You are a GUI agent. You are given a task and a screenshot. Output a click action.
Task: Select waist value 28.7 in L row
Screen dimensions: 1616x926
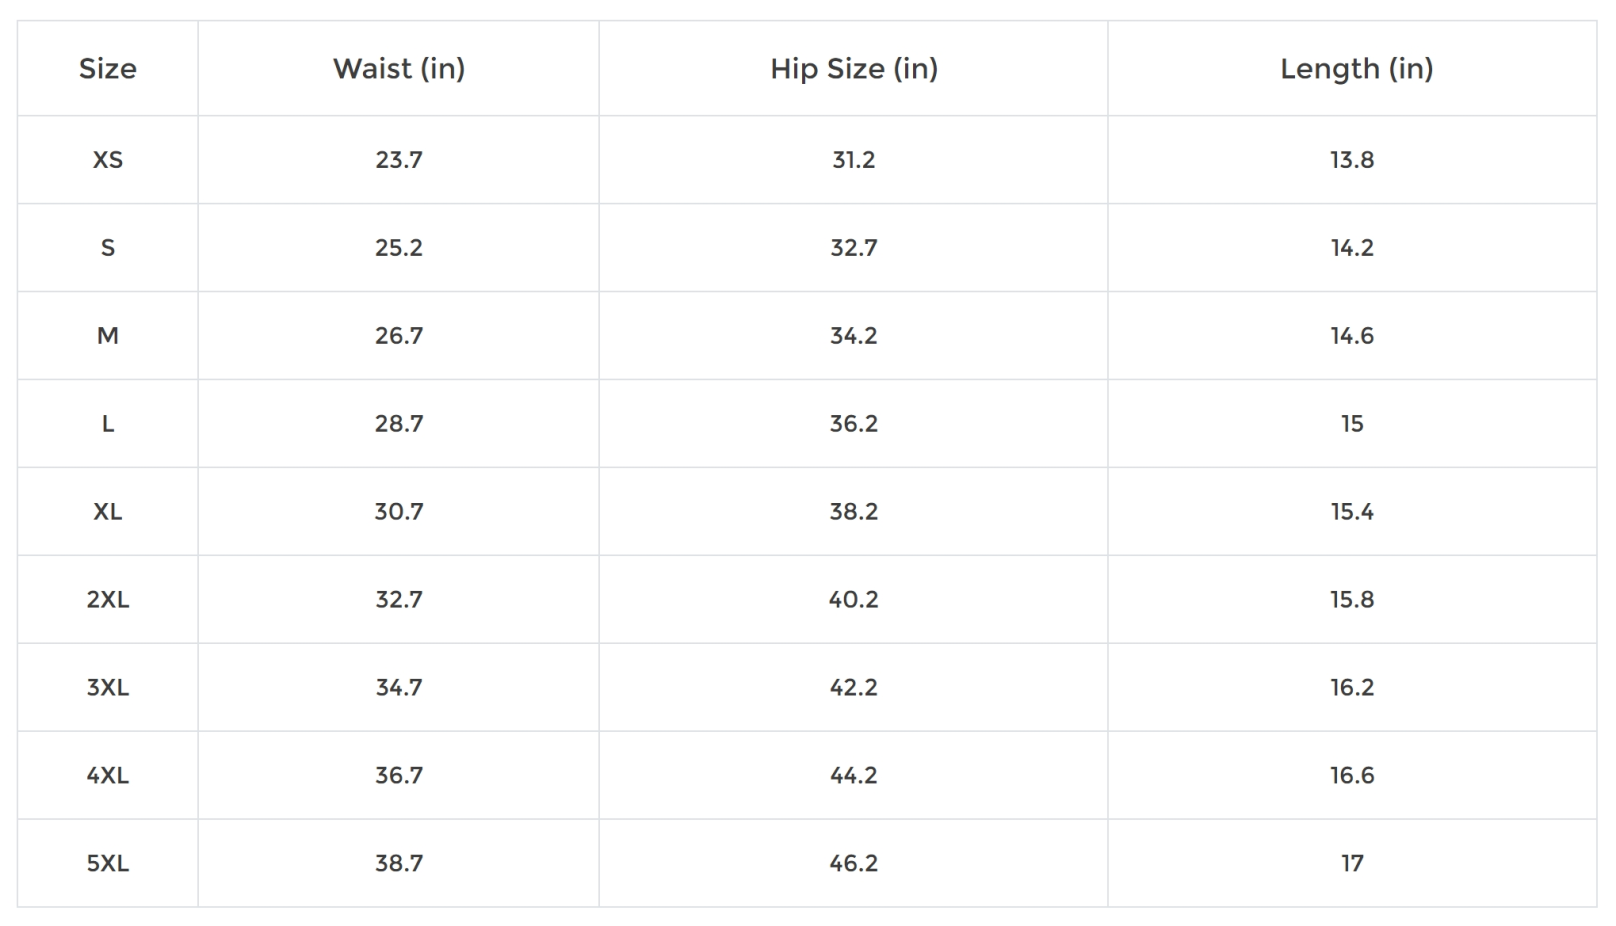pos(399,424)
